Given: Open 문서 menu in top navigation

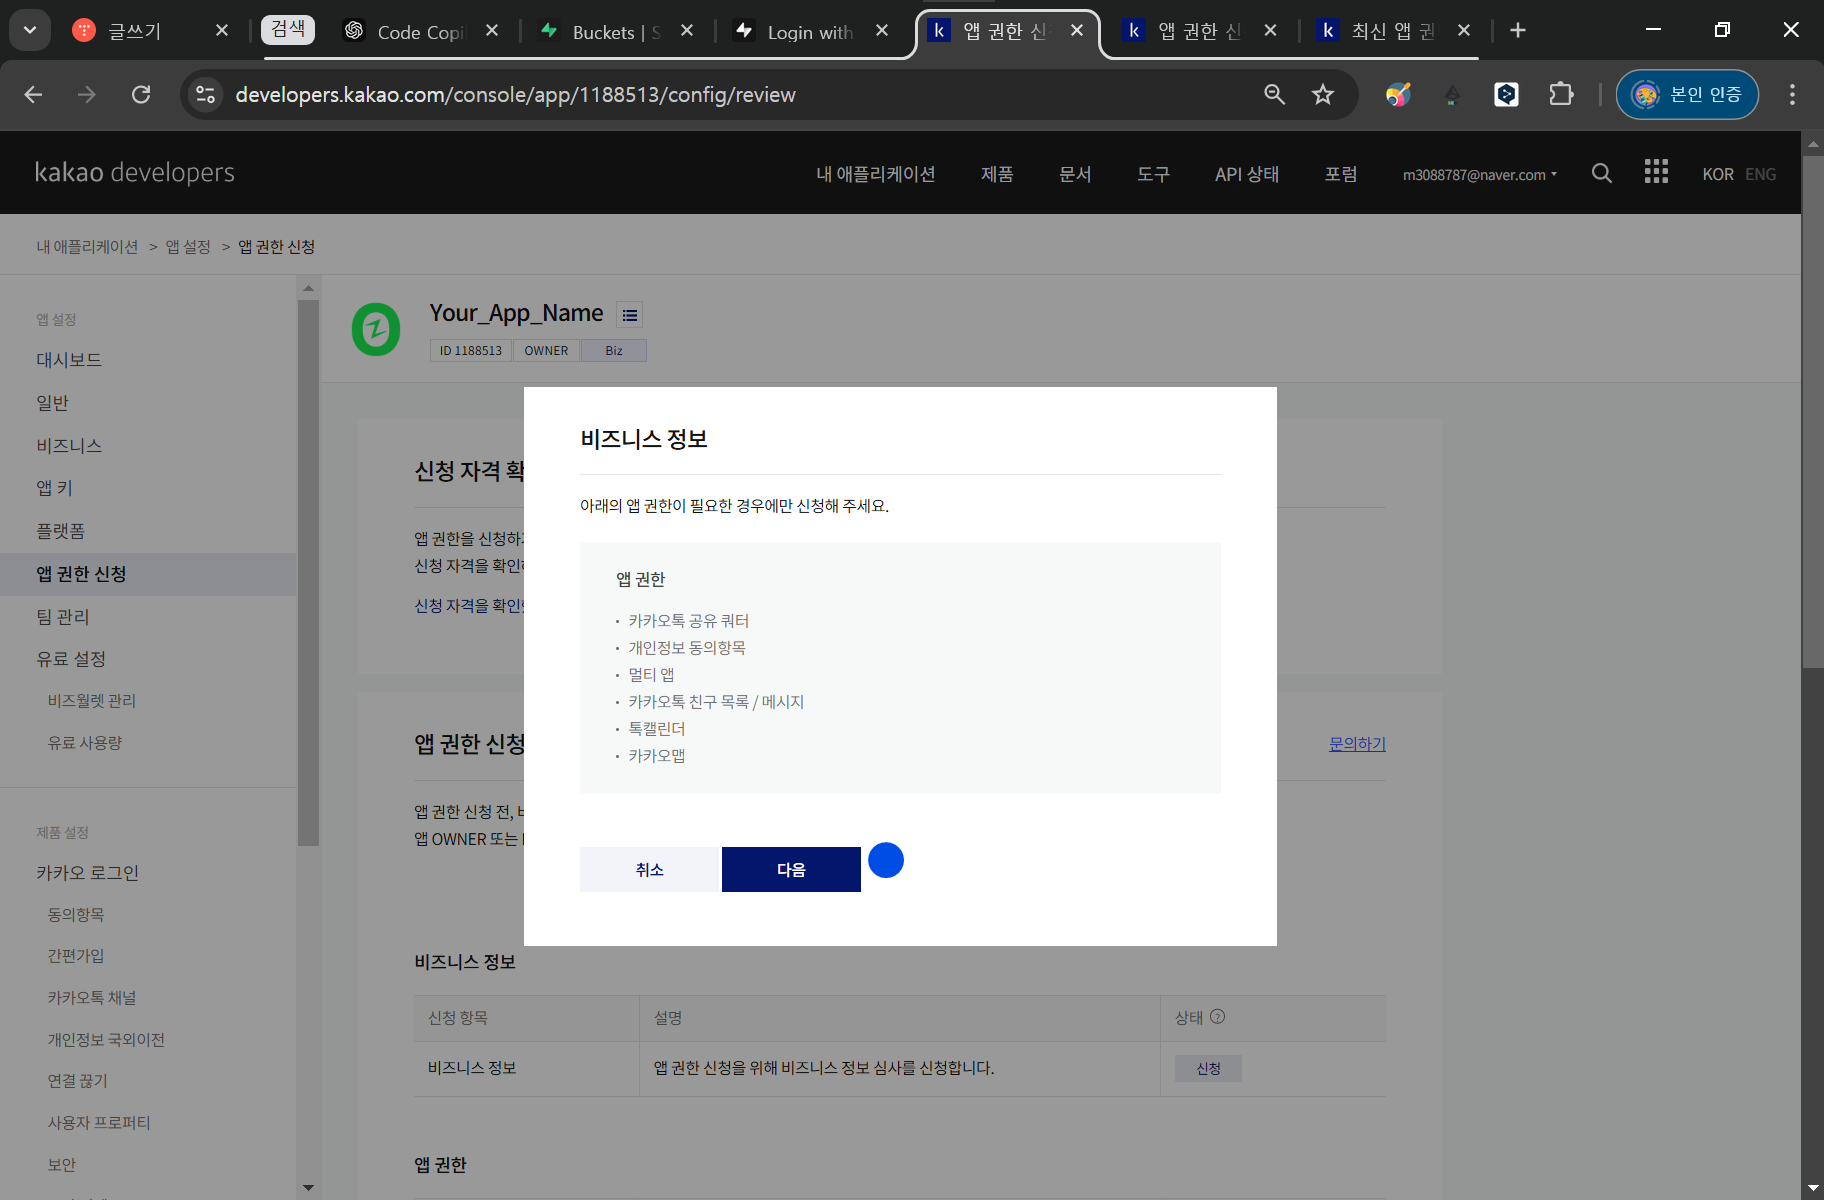Looking at the screenshot, I should point(1075,174).
